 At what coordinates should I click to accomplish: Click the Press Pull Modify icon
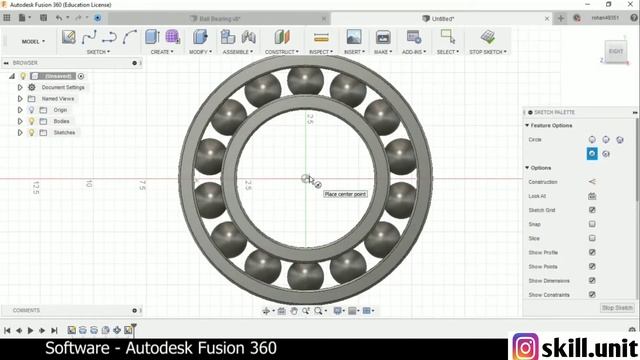coord(200,37)
